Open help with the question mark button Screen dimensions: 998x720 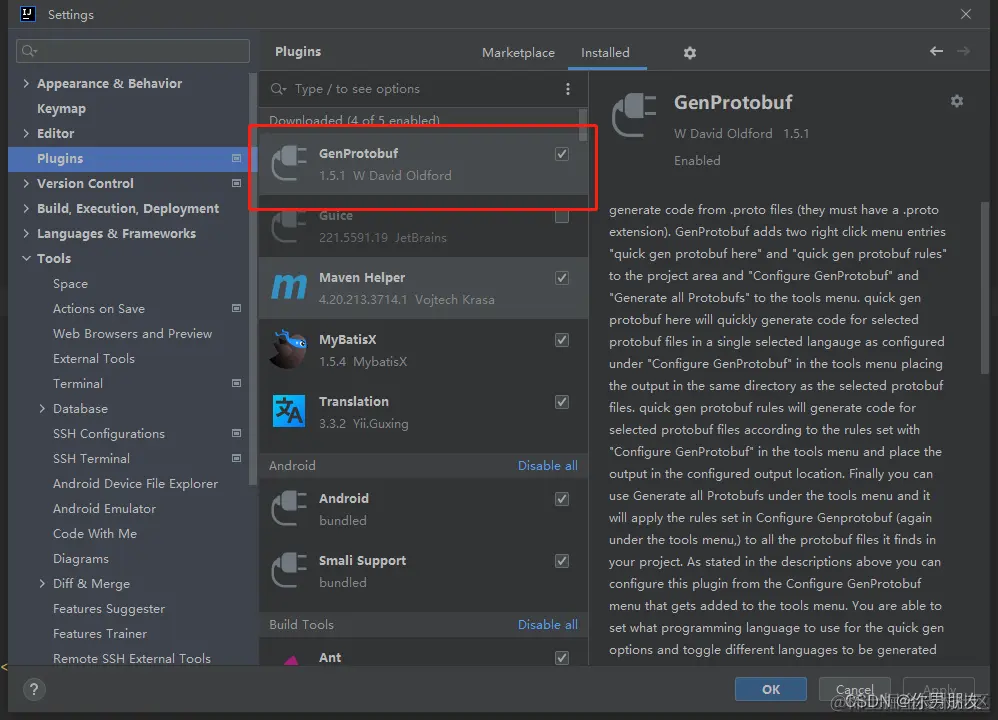(34, 689)
